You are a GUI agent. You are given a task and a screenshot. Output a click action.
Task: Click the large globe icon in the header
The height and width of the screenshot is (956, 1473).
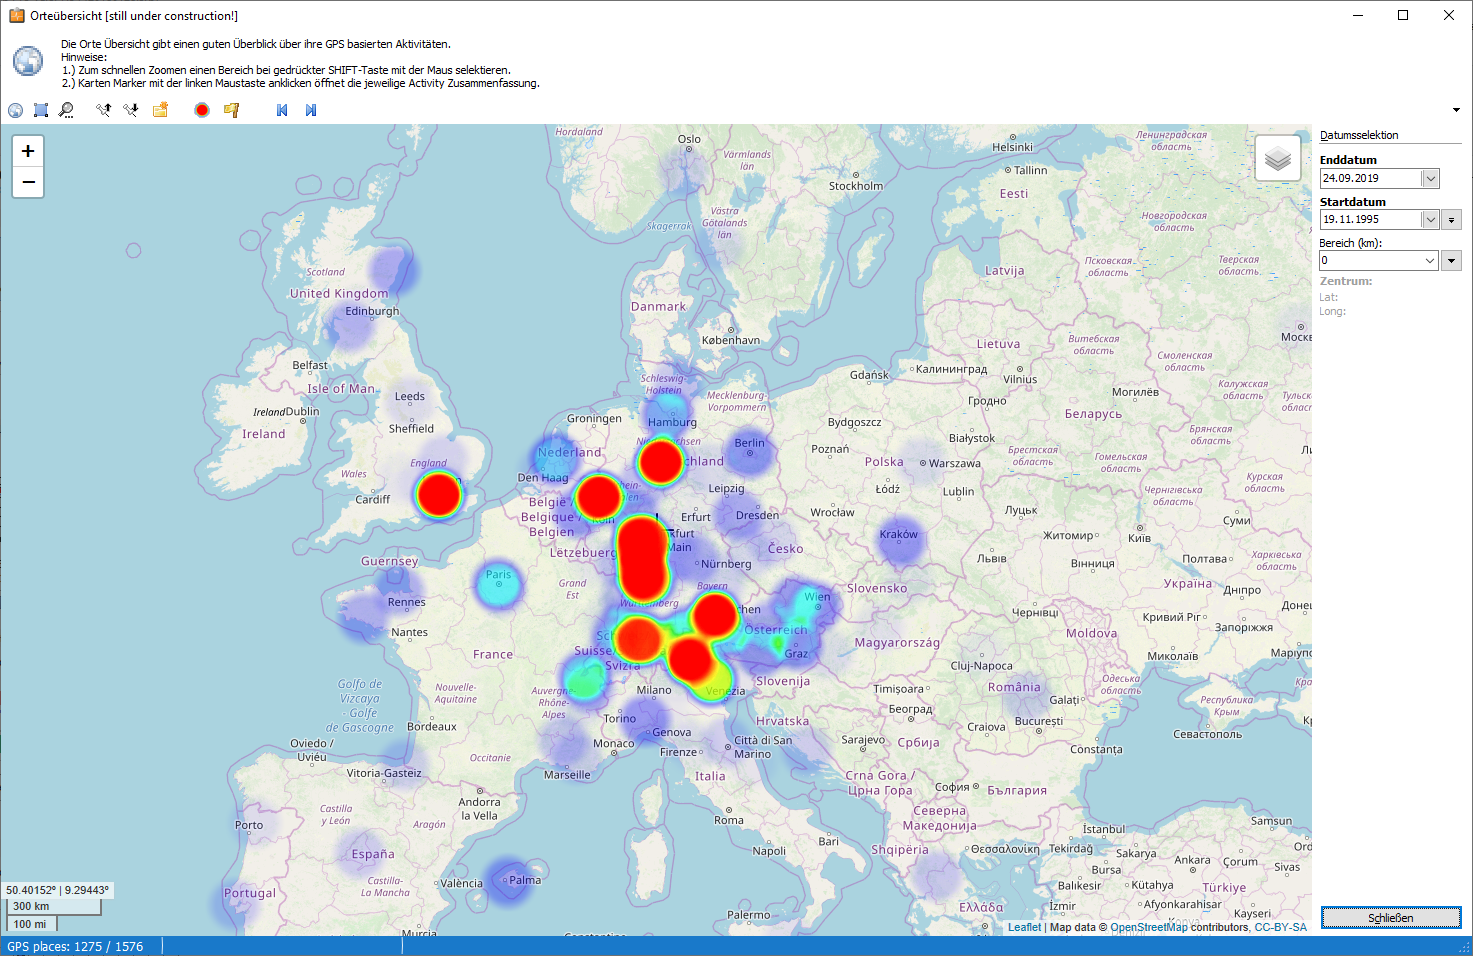click(x=28, y=61)
